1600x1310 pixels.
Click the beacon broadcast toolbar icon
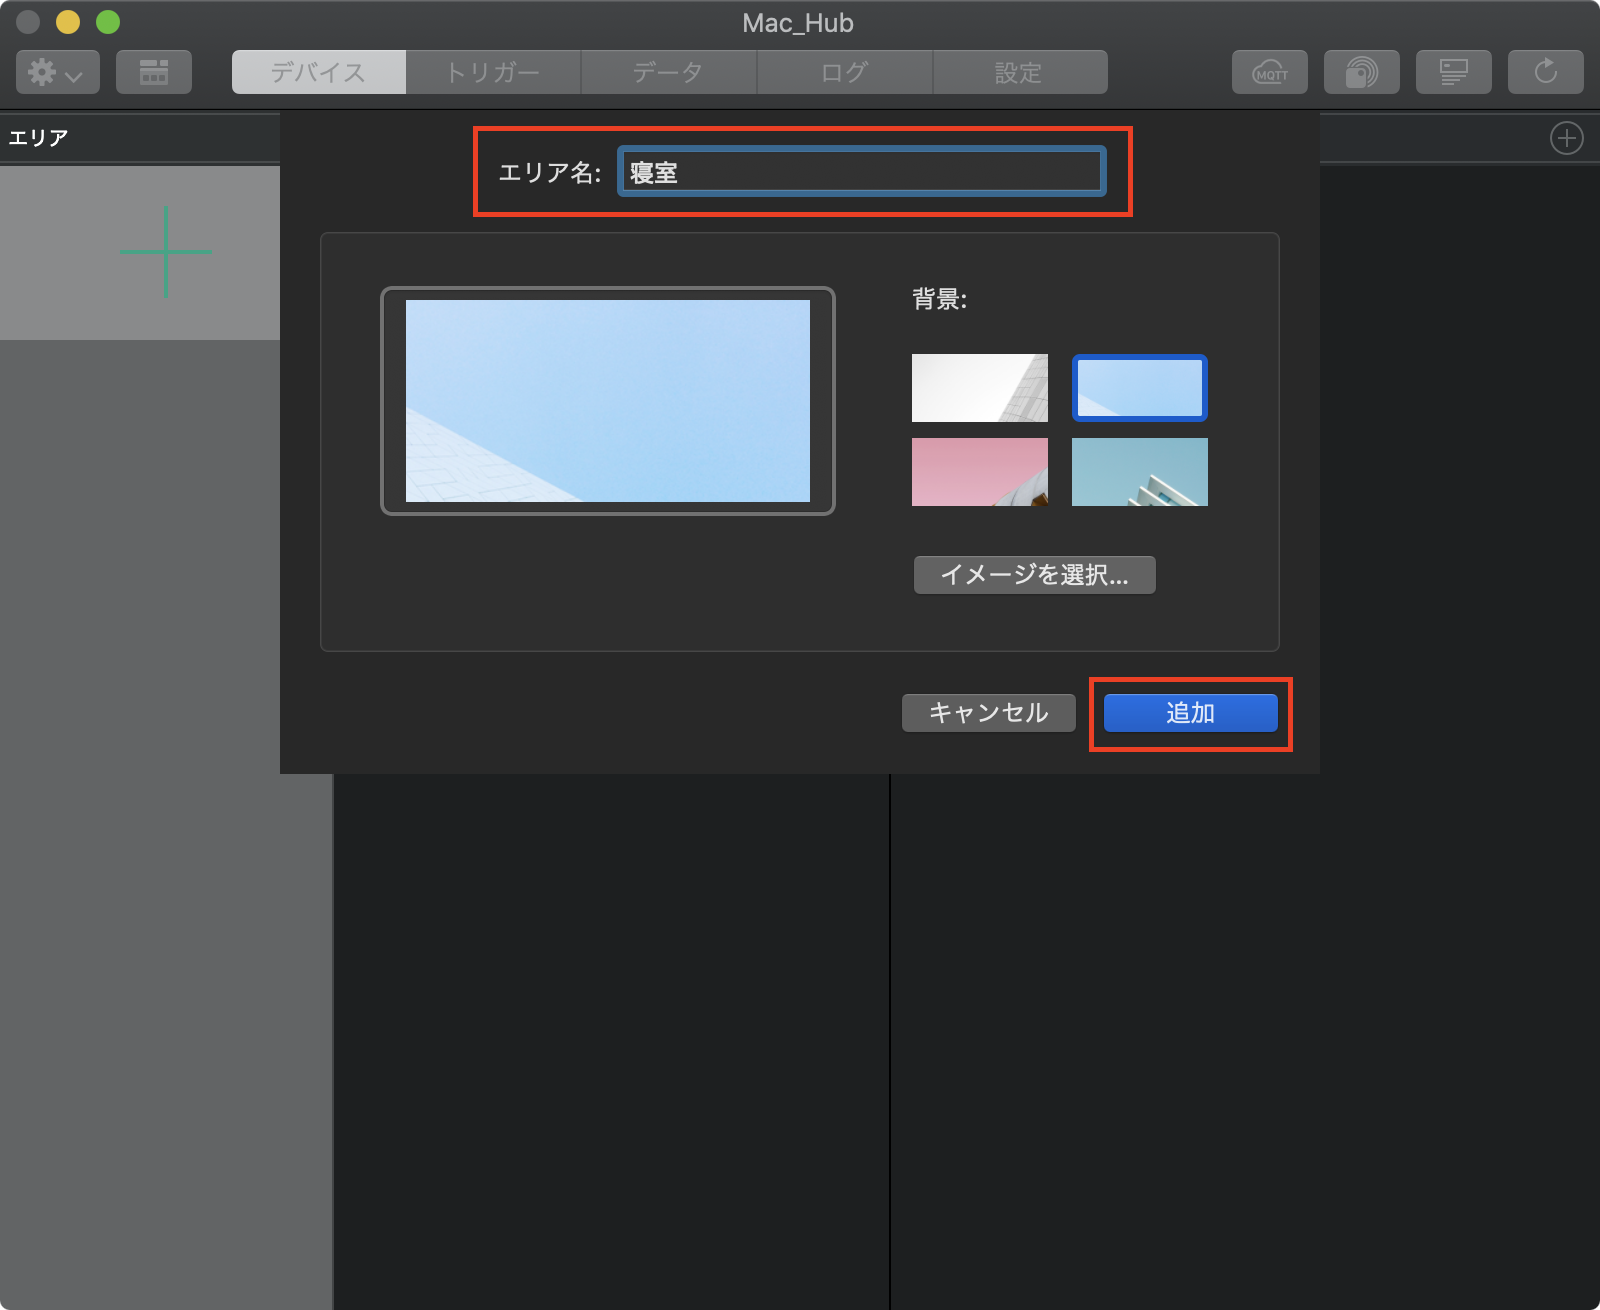[x=1362, y=72]
